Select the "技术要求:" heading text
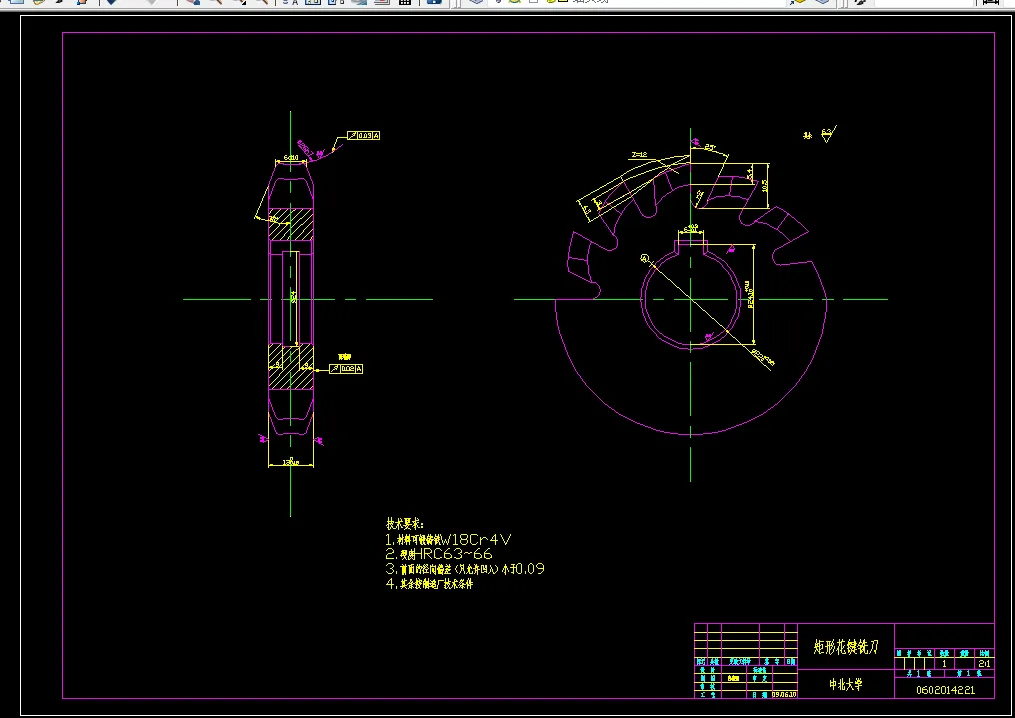The image size is (1015, 718). coord(405,524)
